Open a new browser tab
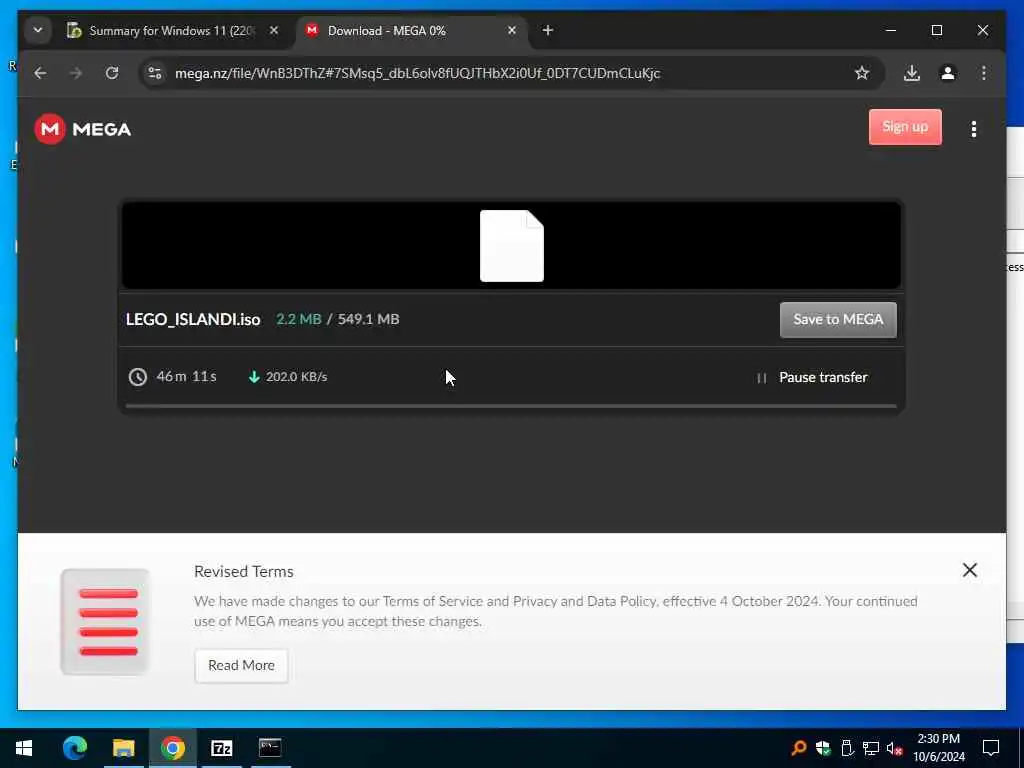 point(548,31)
